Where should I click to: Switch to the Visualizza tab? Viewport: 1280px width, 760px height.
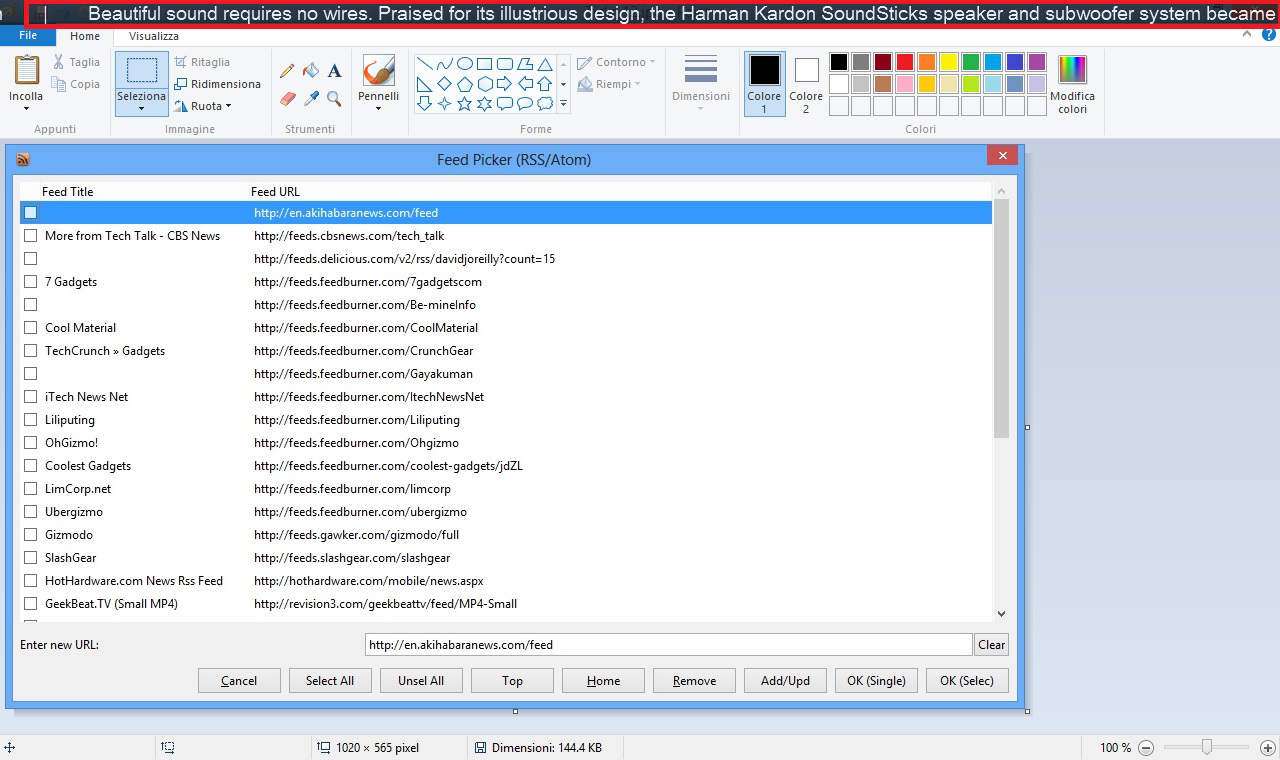(x=154, y=36)
